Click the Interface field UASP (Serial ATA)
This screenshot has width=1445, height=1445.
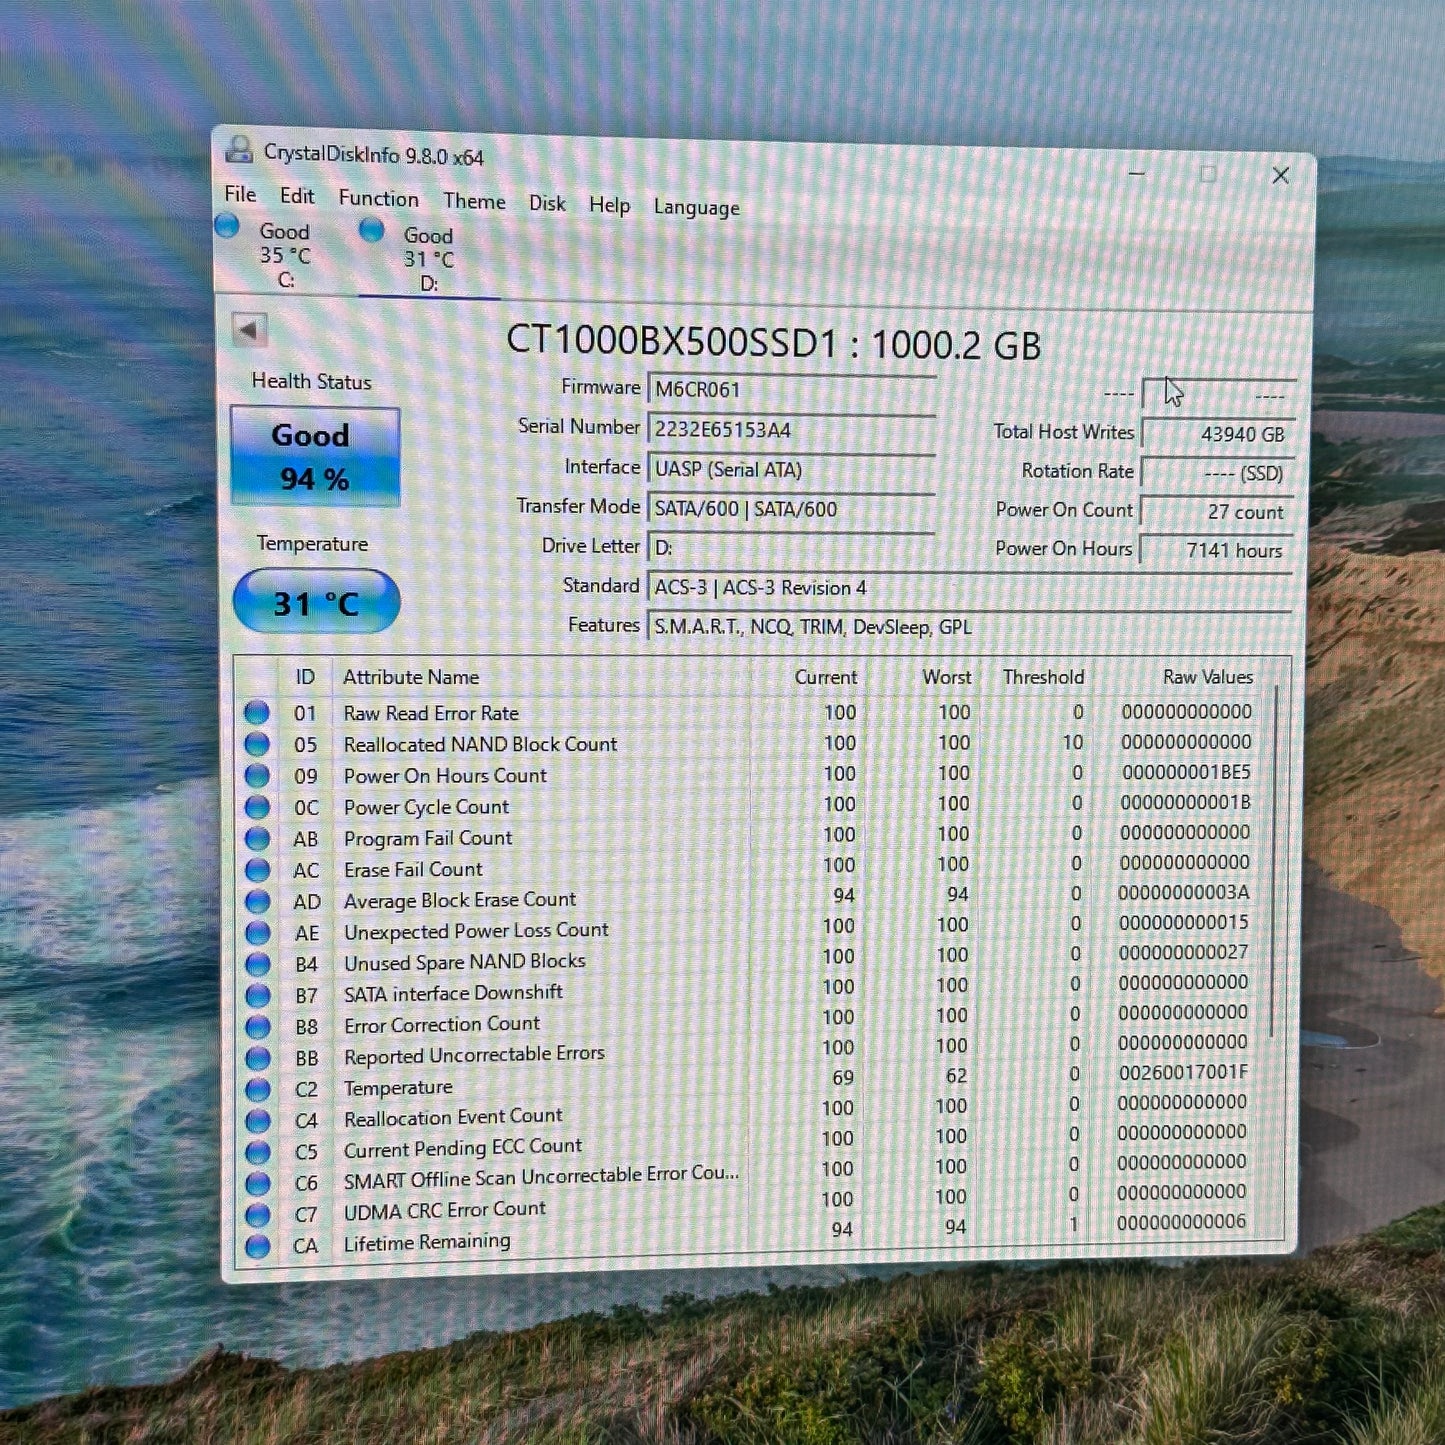791,469
